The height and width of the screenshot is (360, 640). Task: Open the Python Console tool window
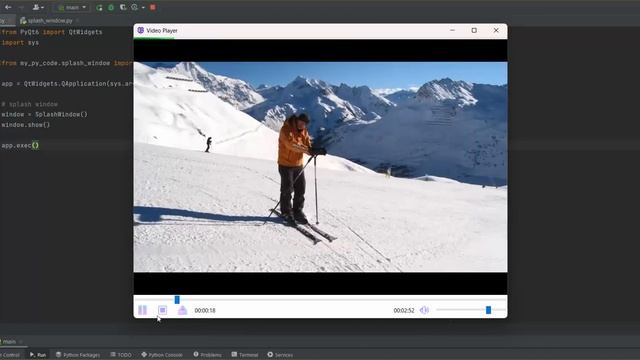[x=162, y=355]
